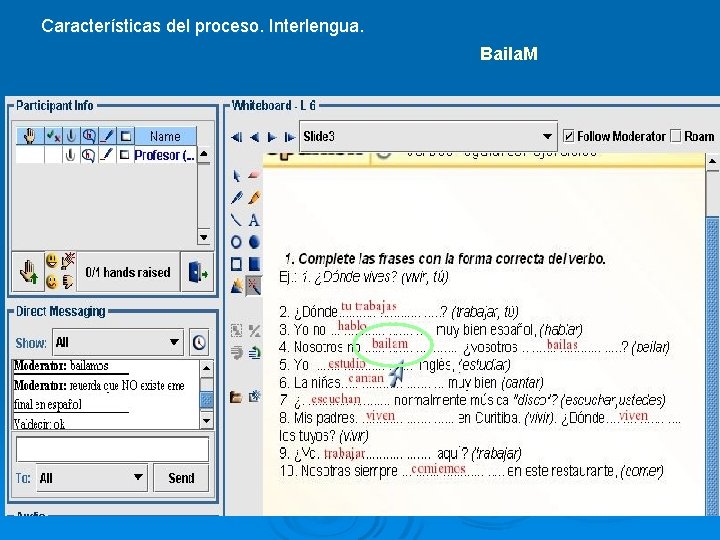Open the message timestamp clock icon
This screenshot has width=720, height=540.
point(199,343)
